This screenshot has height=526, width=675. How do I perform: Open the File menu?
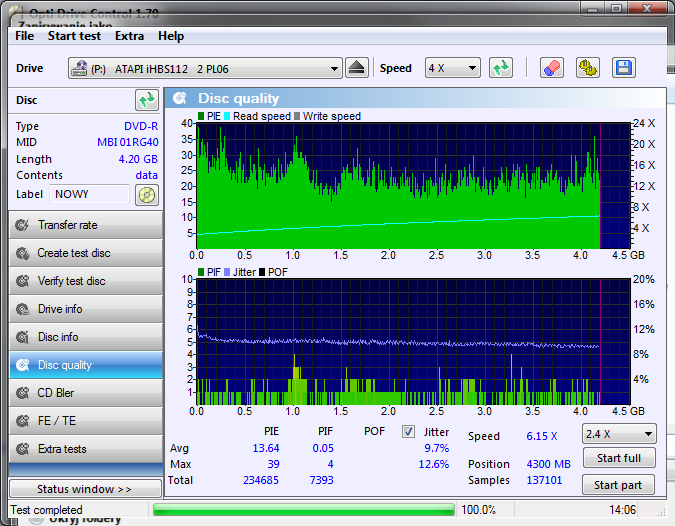click(24, 36)
